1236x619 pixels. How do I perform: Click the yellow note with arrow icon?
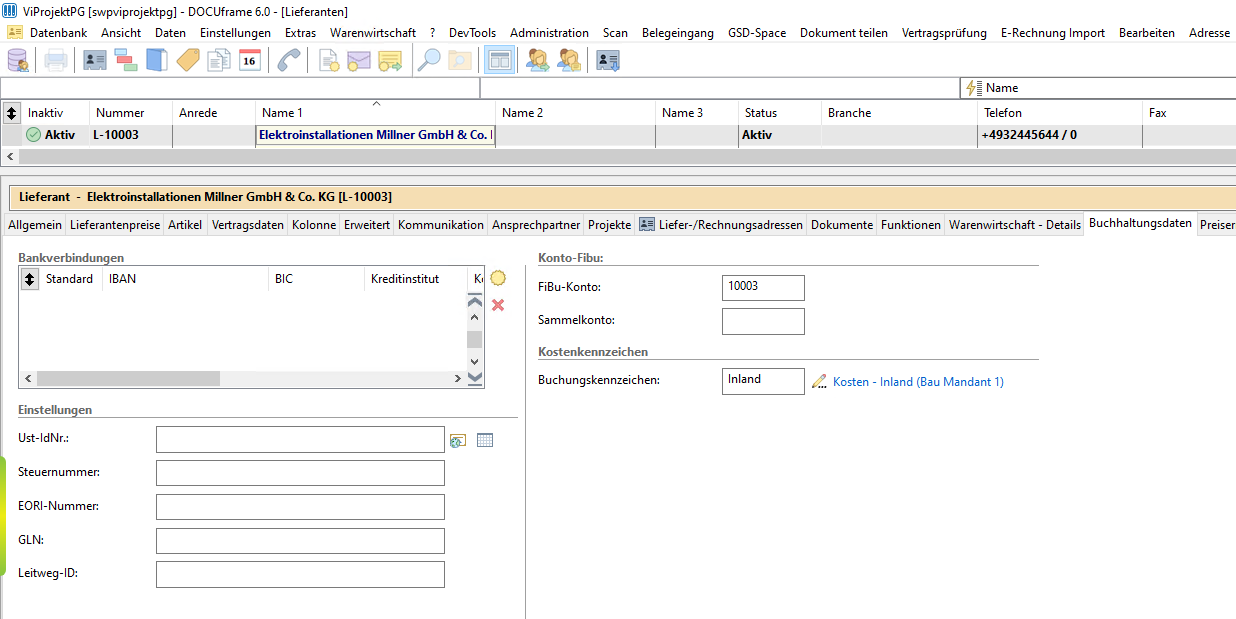pos(390,60)
